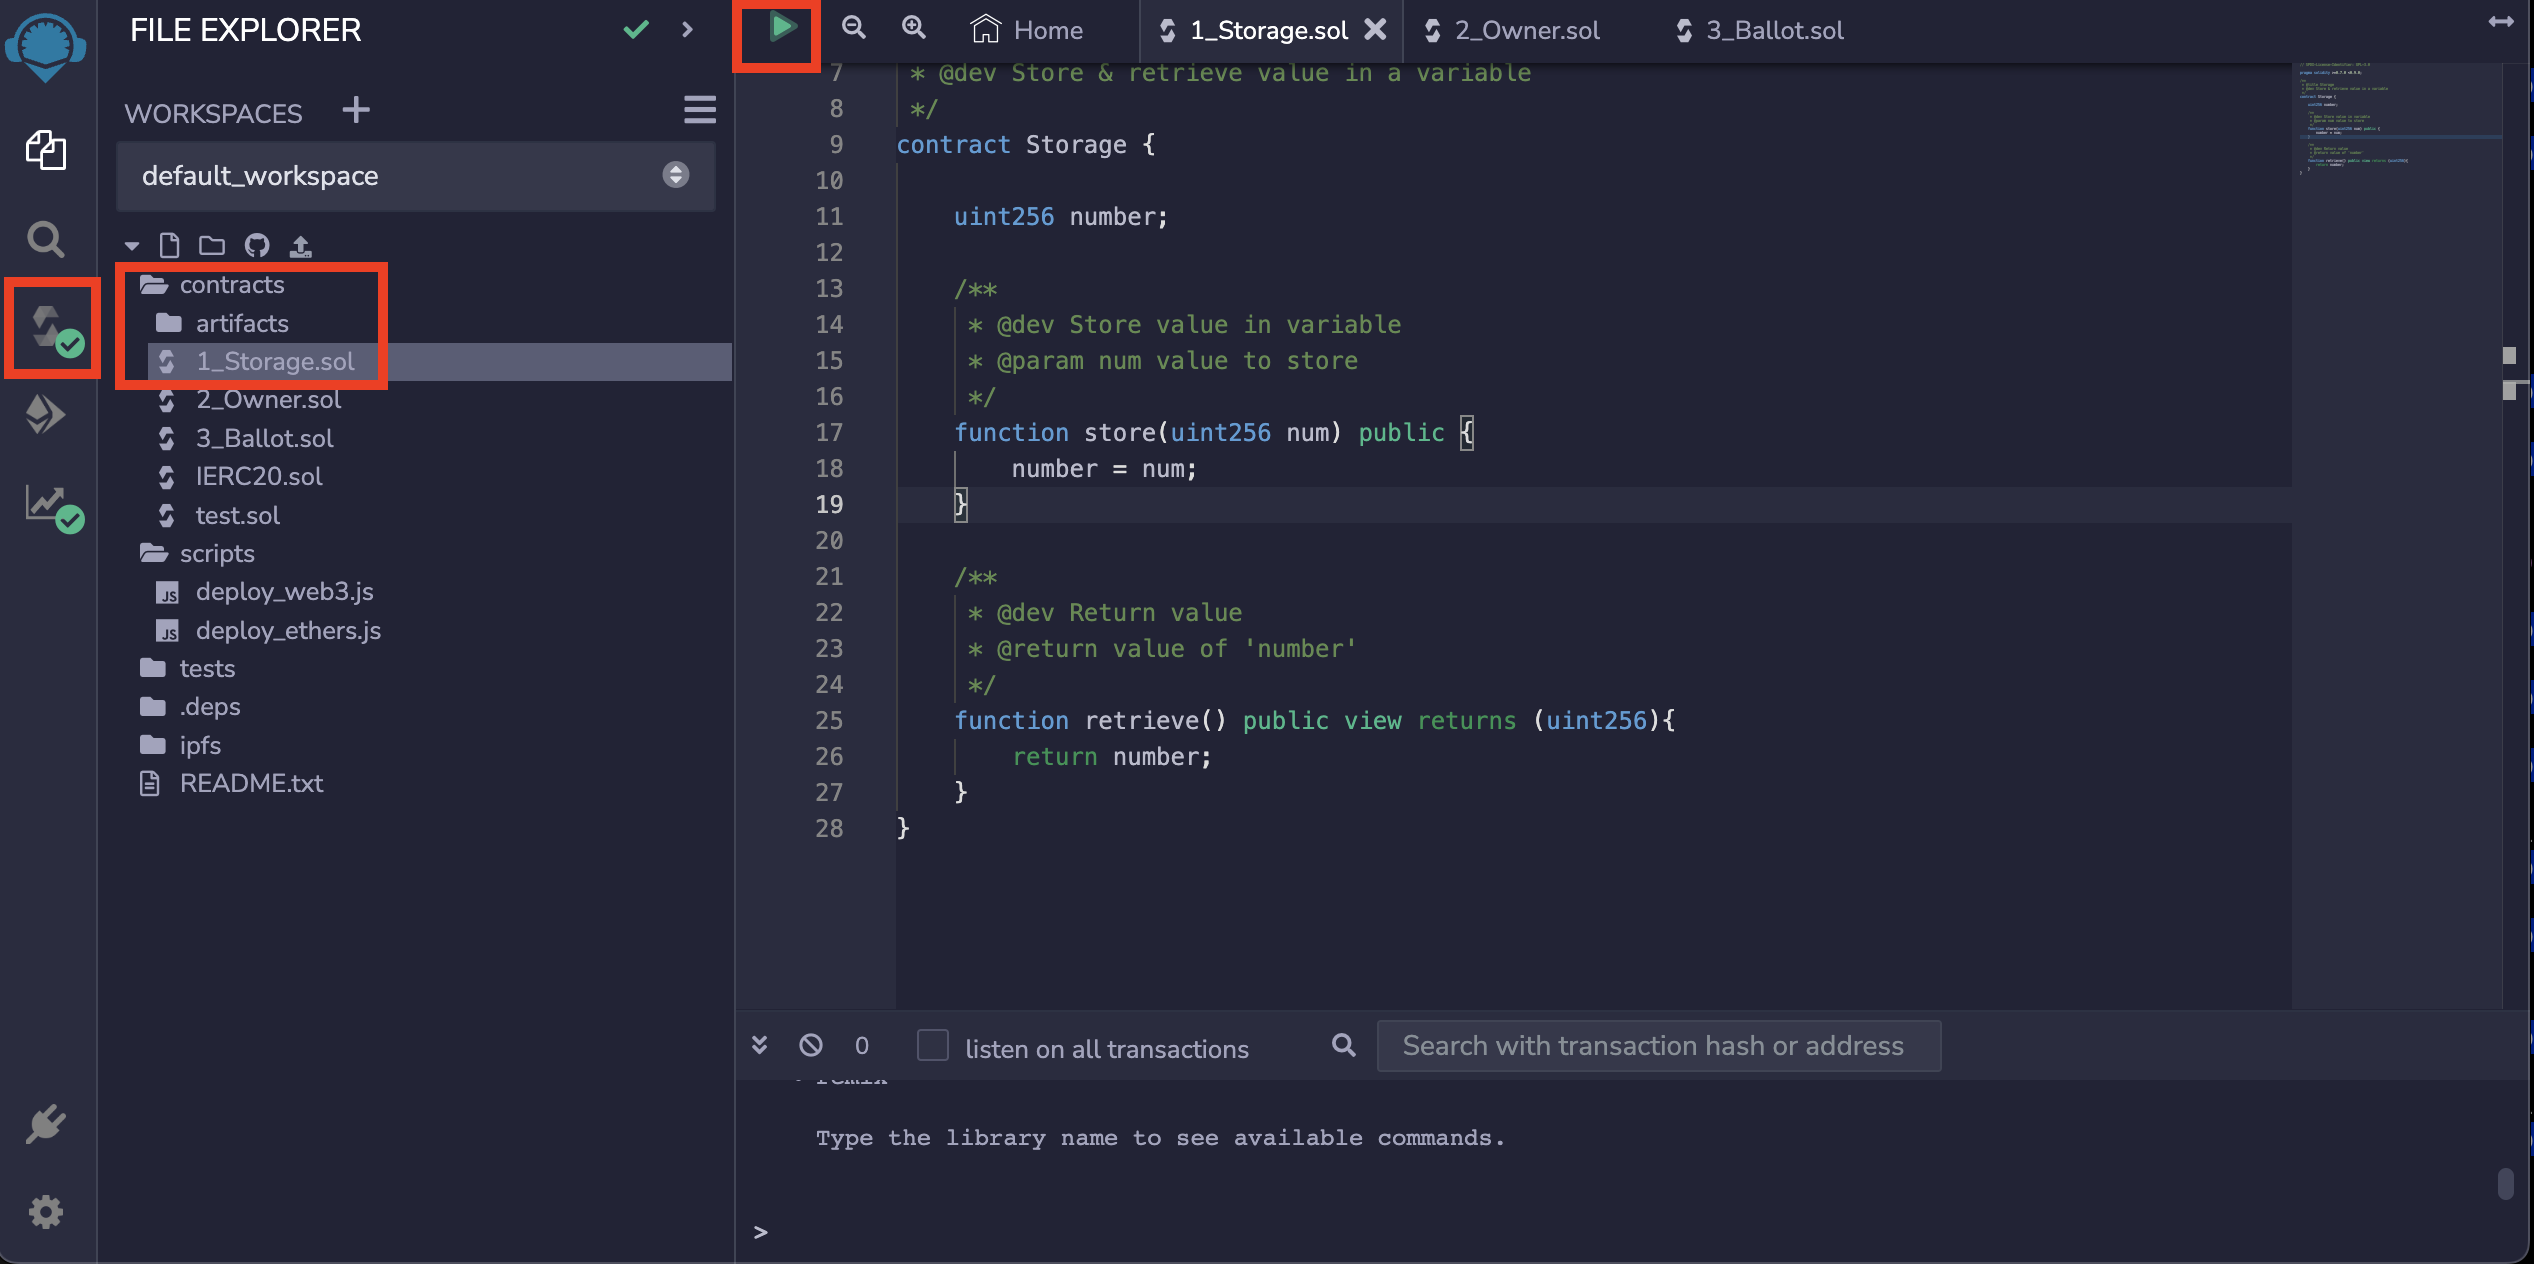Click the 'function store' declaration line
This screenshot has height=1264, width=2534.
click(1214, 432)
